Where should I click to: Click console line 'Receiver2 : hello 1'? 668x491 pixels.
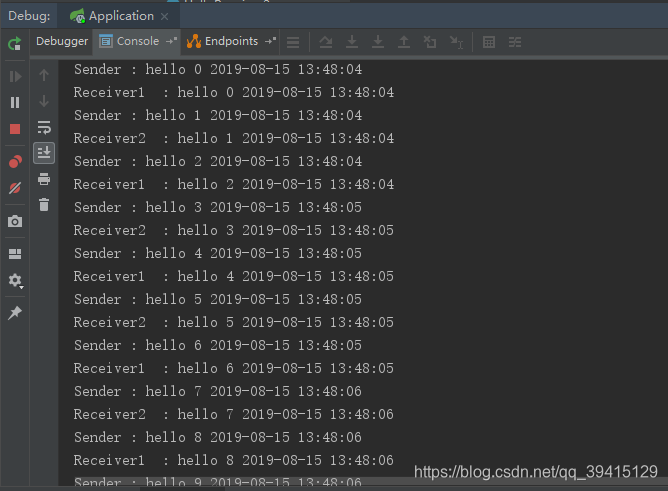(234, 138)
